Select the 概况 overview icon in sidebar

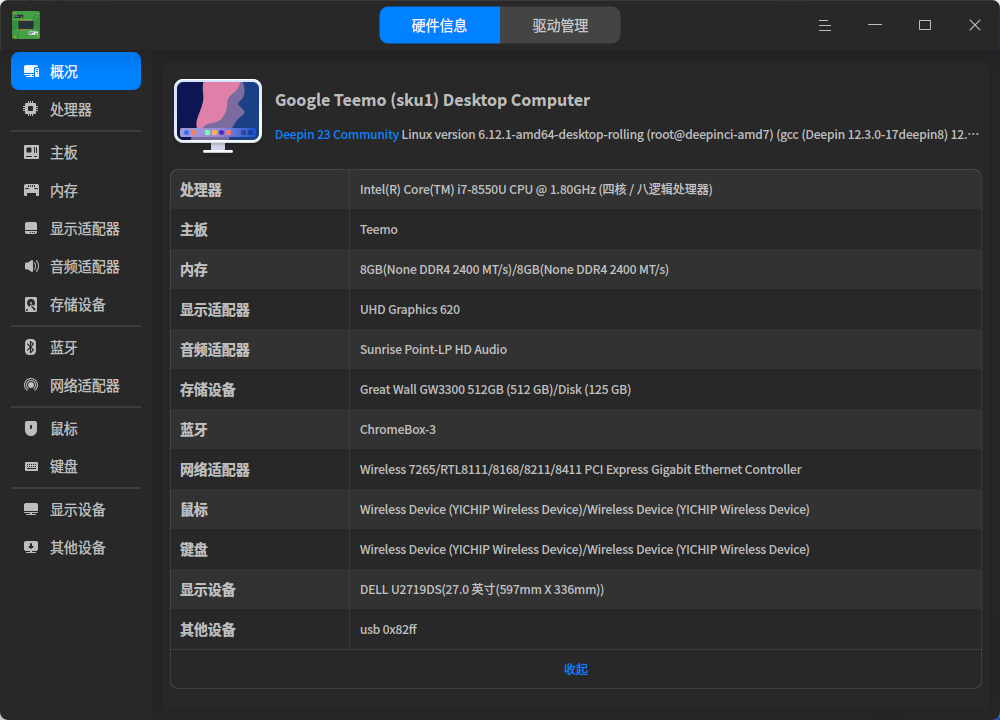pyautogui.click(x=31, y=71)
